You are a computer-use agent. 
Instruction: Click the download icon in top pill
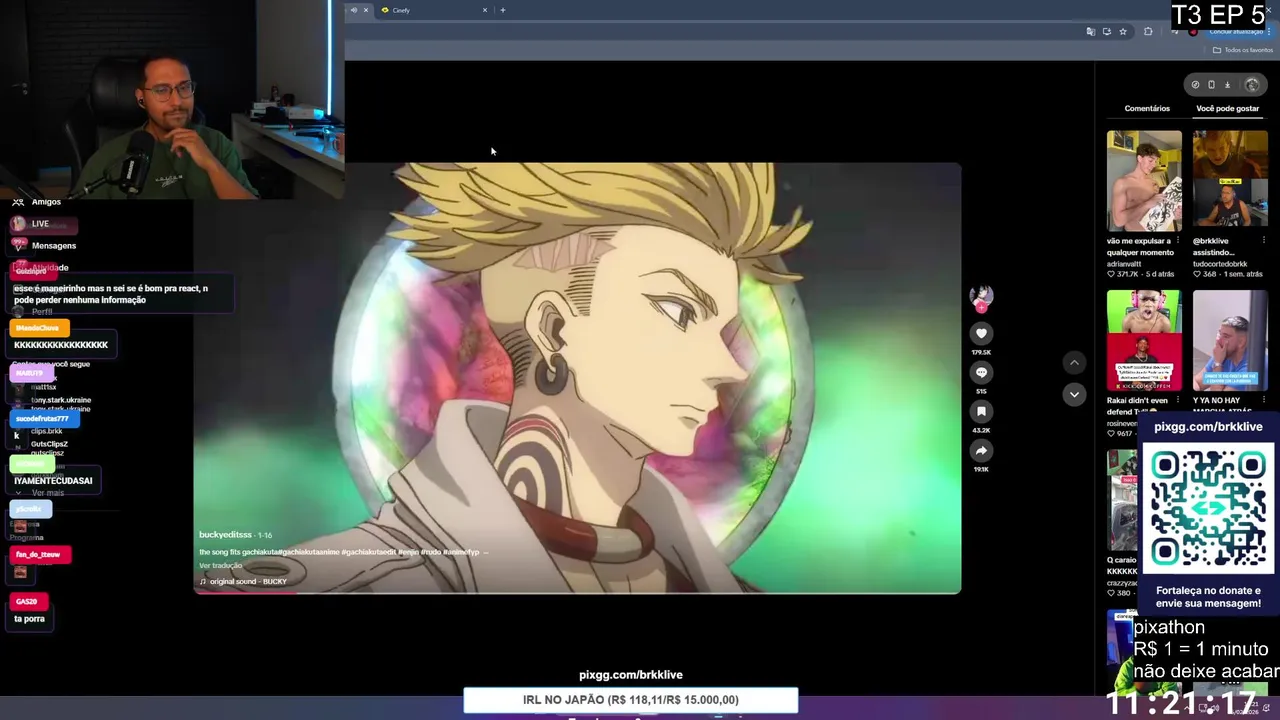pyautogui.click(x=1227, y=85)
